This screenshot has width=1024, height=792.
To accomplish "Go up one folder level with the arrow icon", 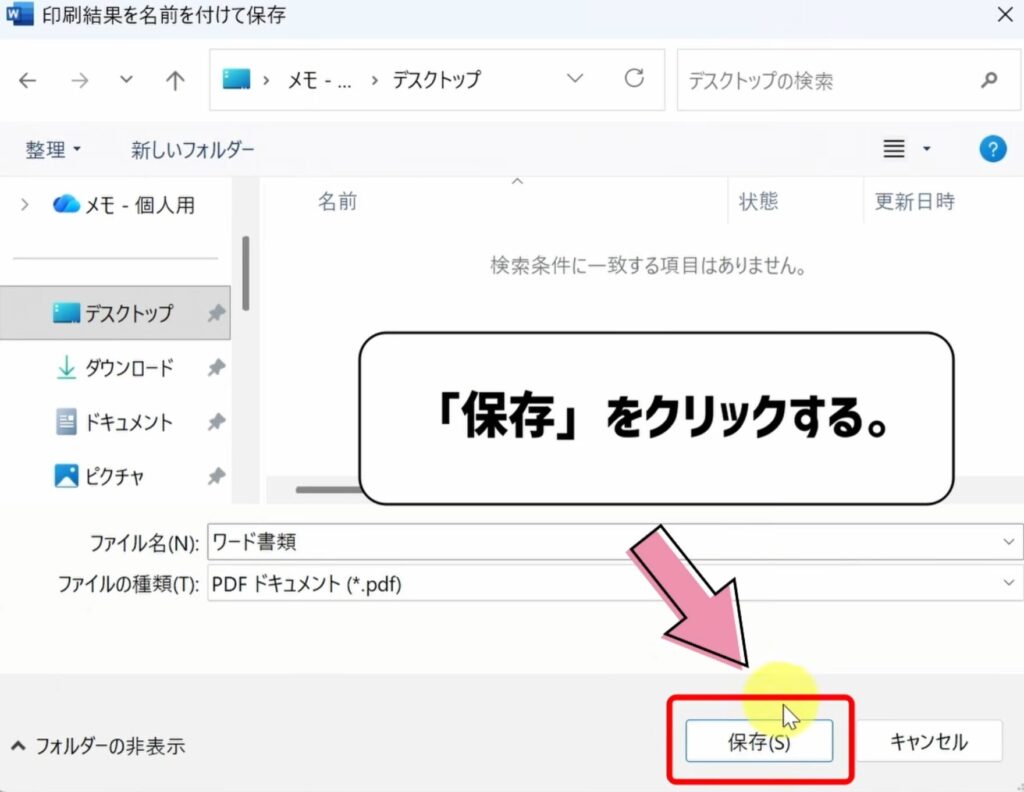I will [174, 80].
